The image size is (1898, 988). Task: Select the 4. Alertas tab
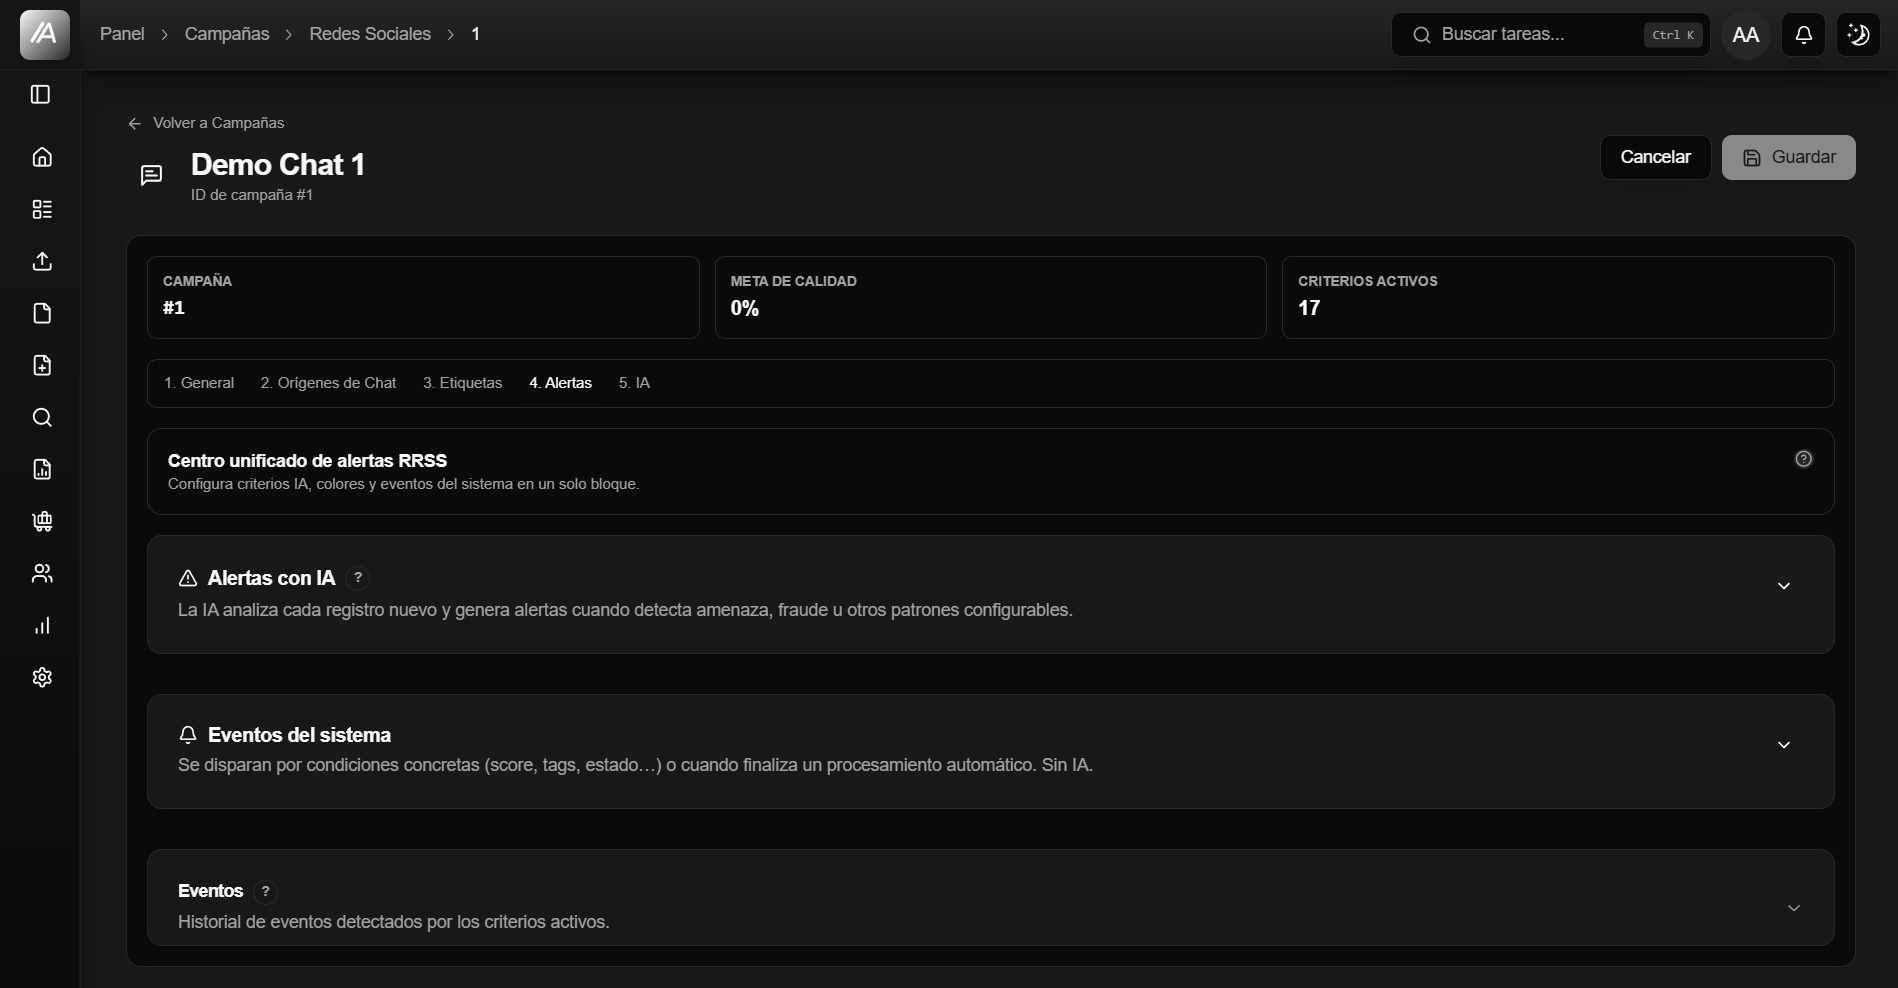pyautogui.click(x=561, y=383)
